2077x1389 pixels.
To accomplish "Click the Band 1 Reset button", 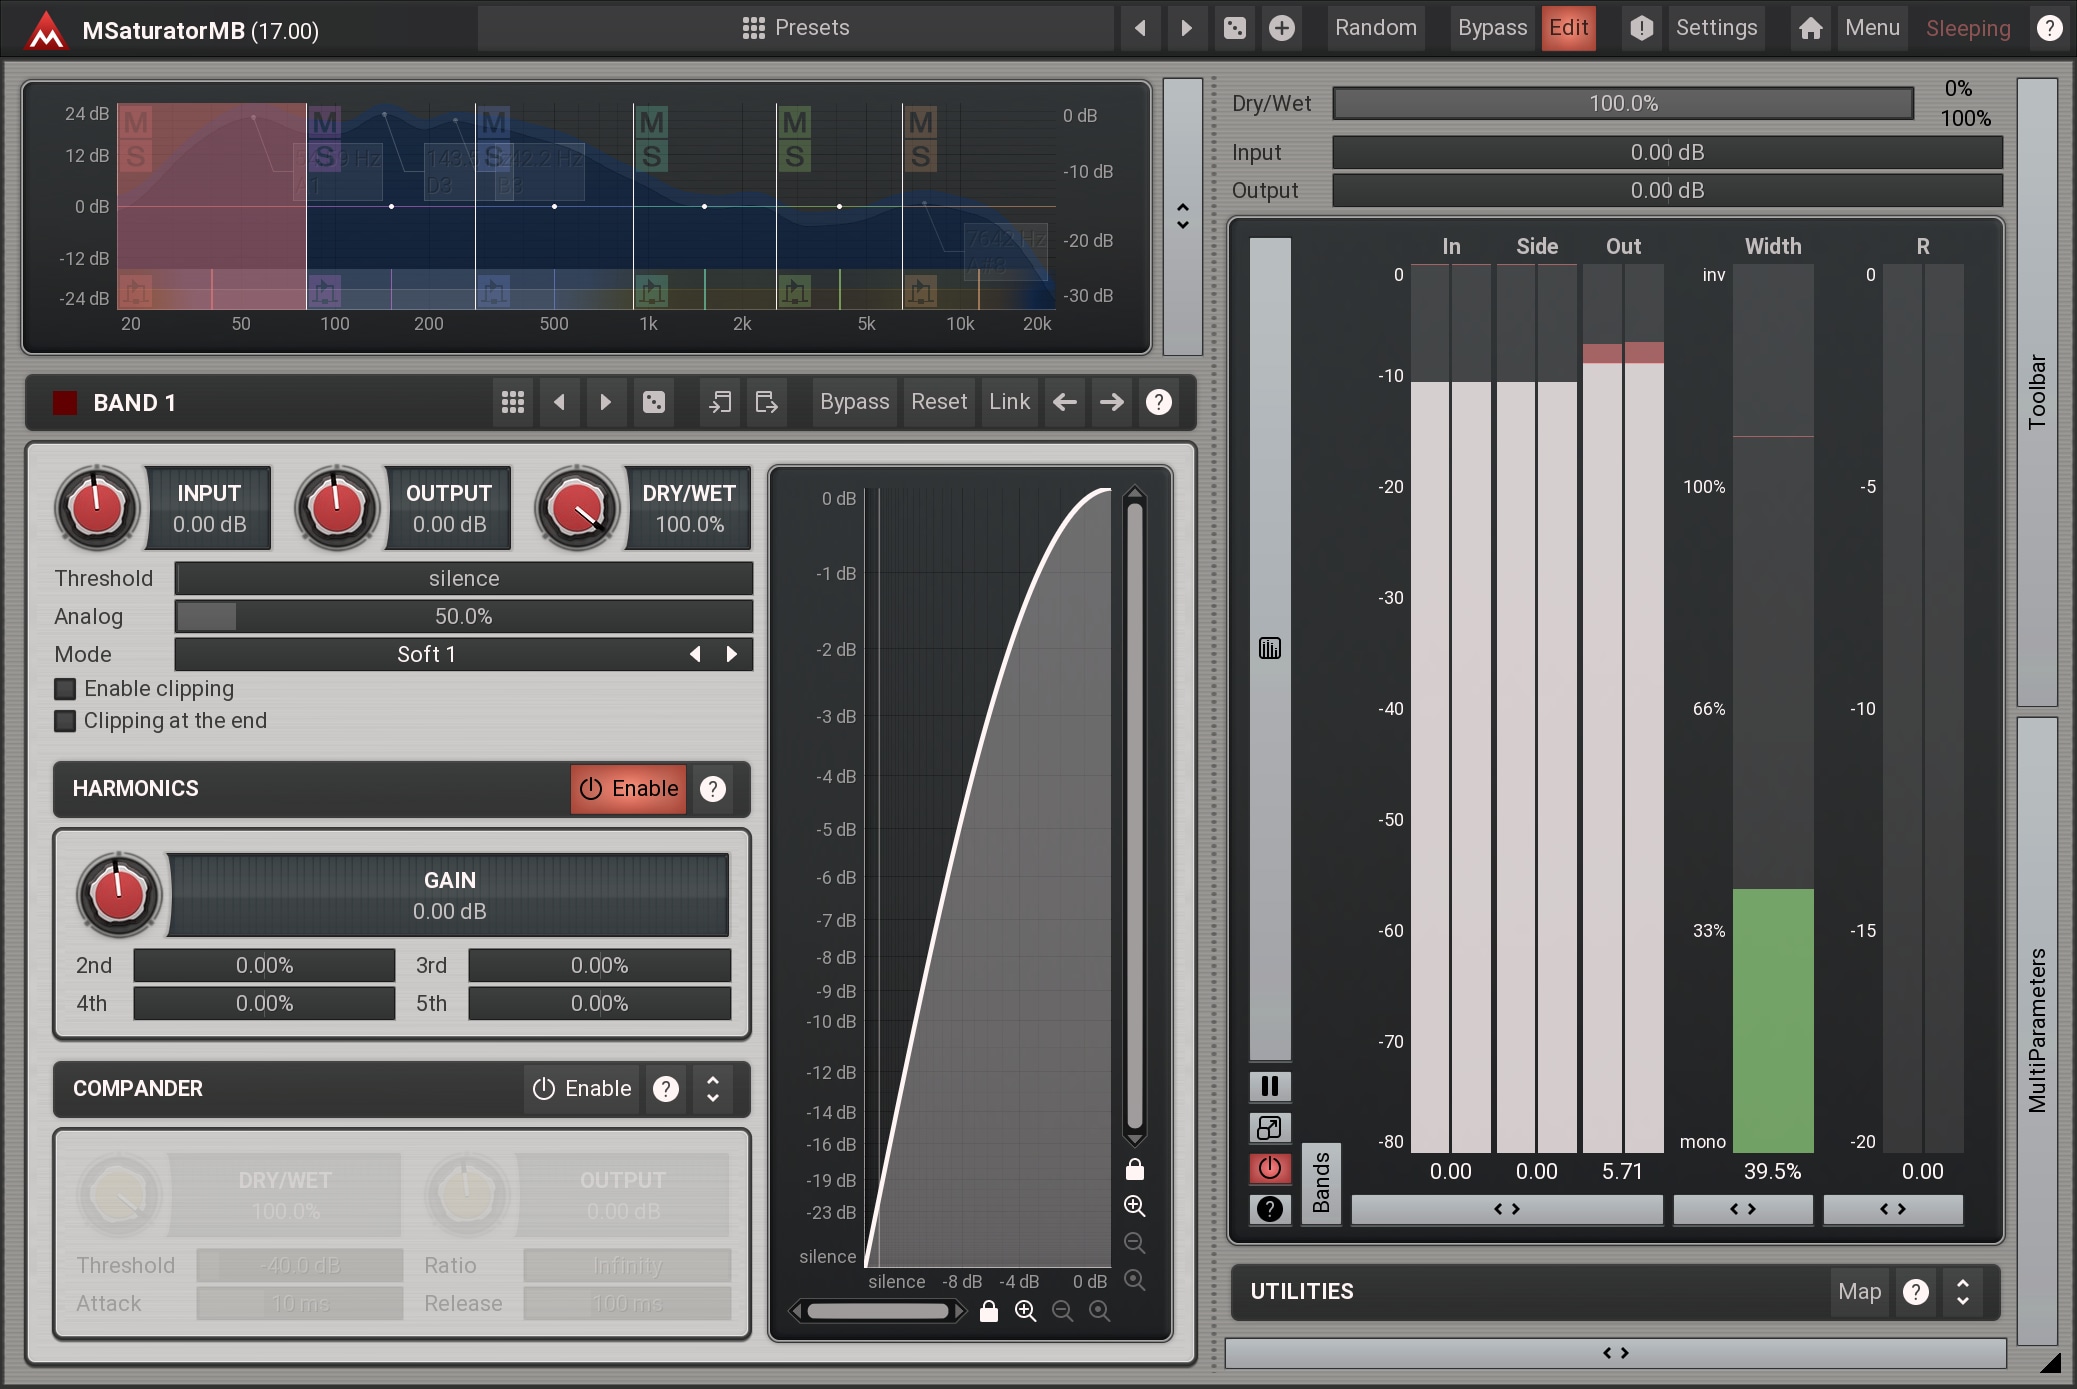I will 938,402.
